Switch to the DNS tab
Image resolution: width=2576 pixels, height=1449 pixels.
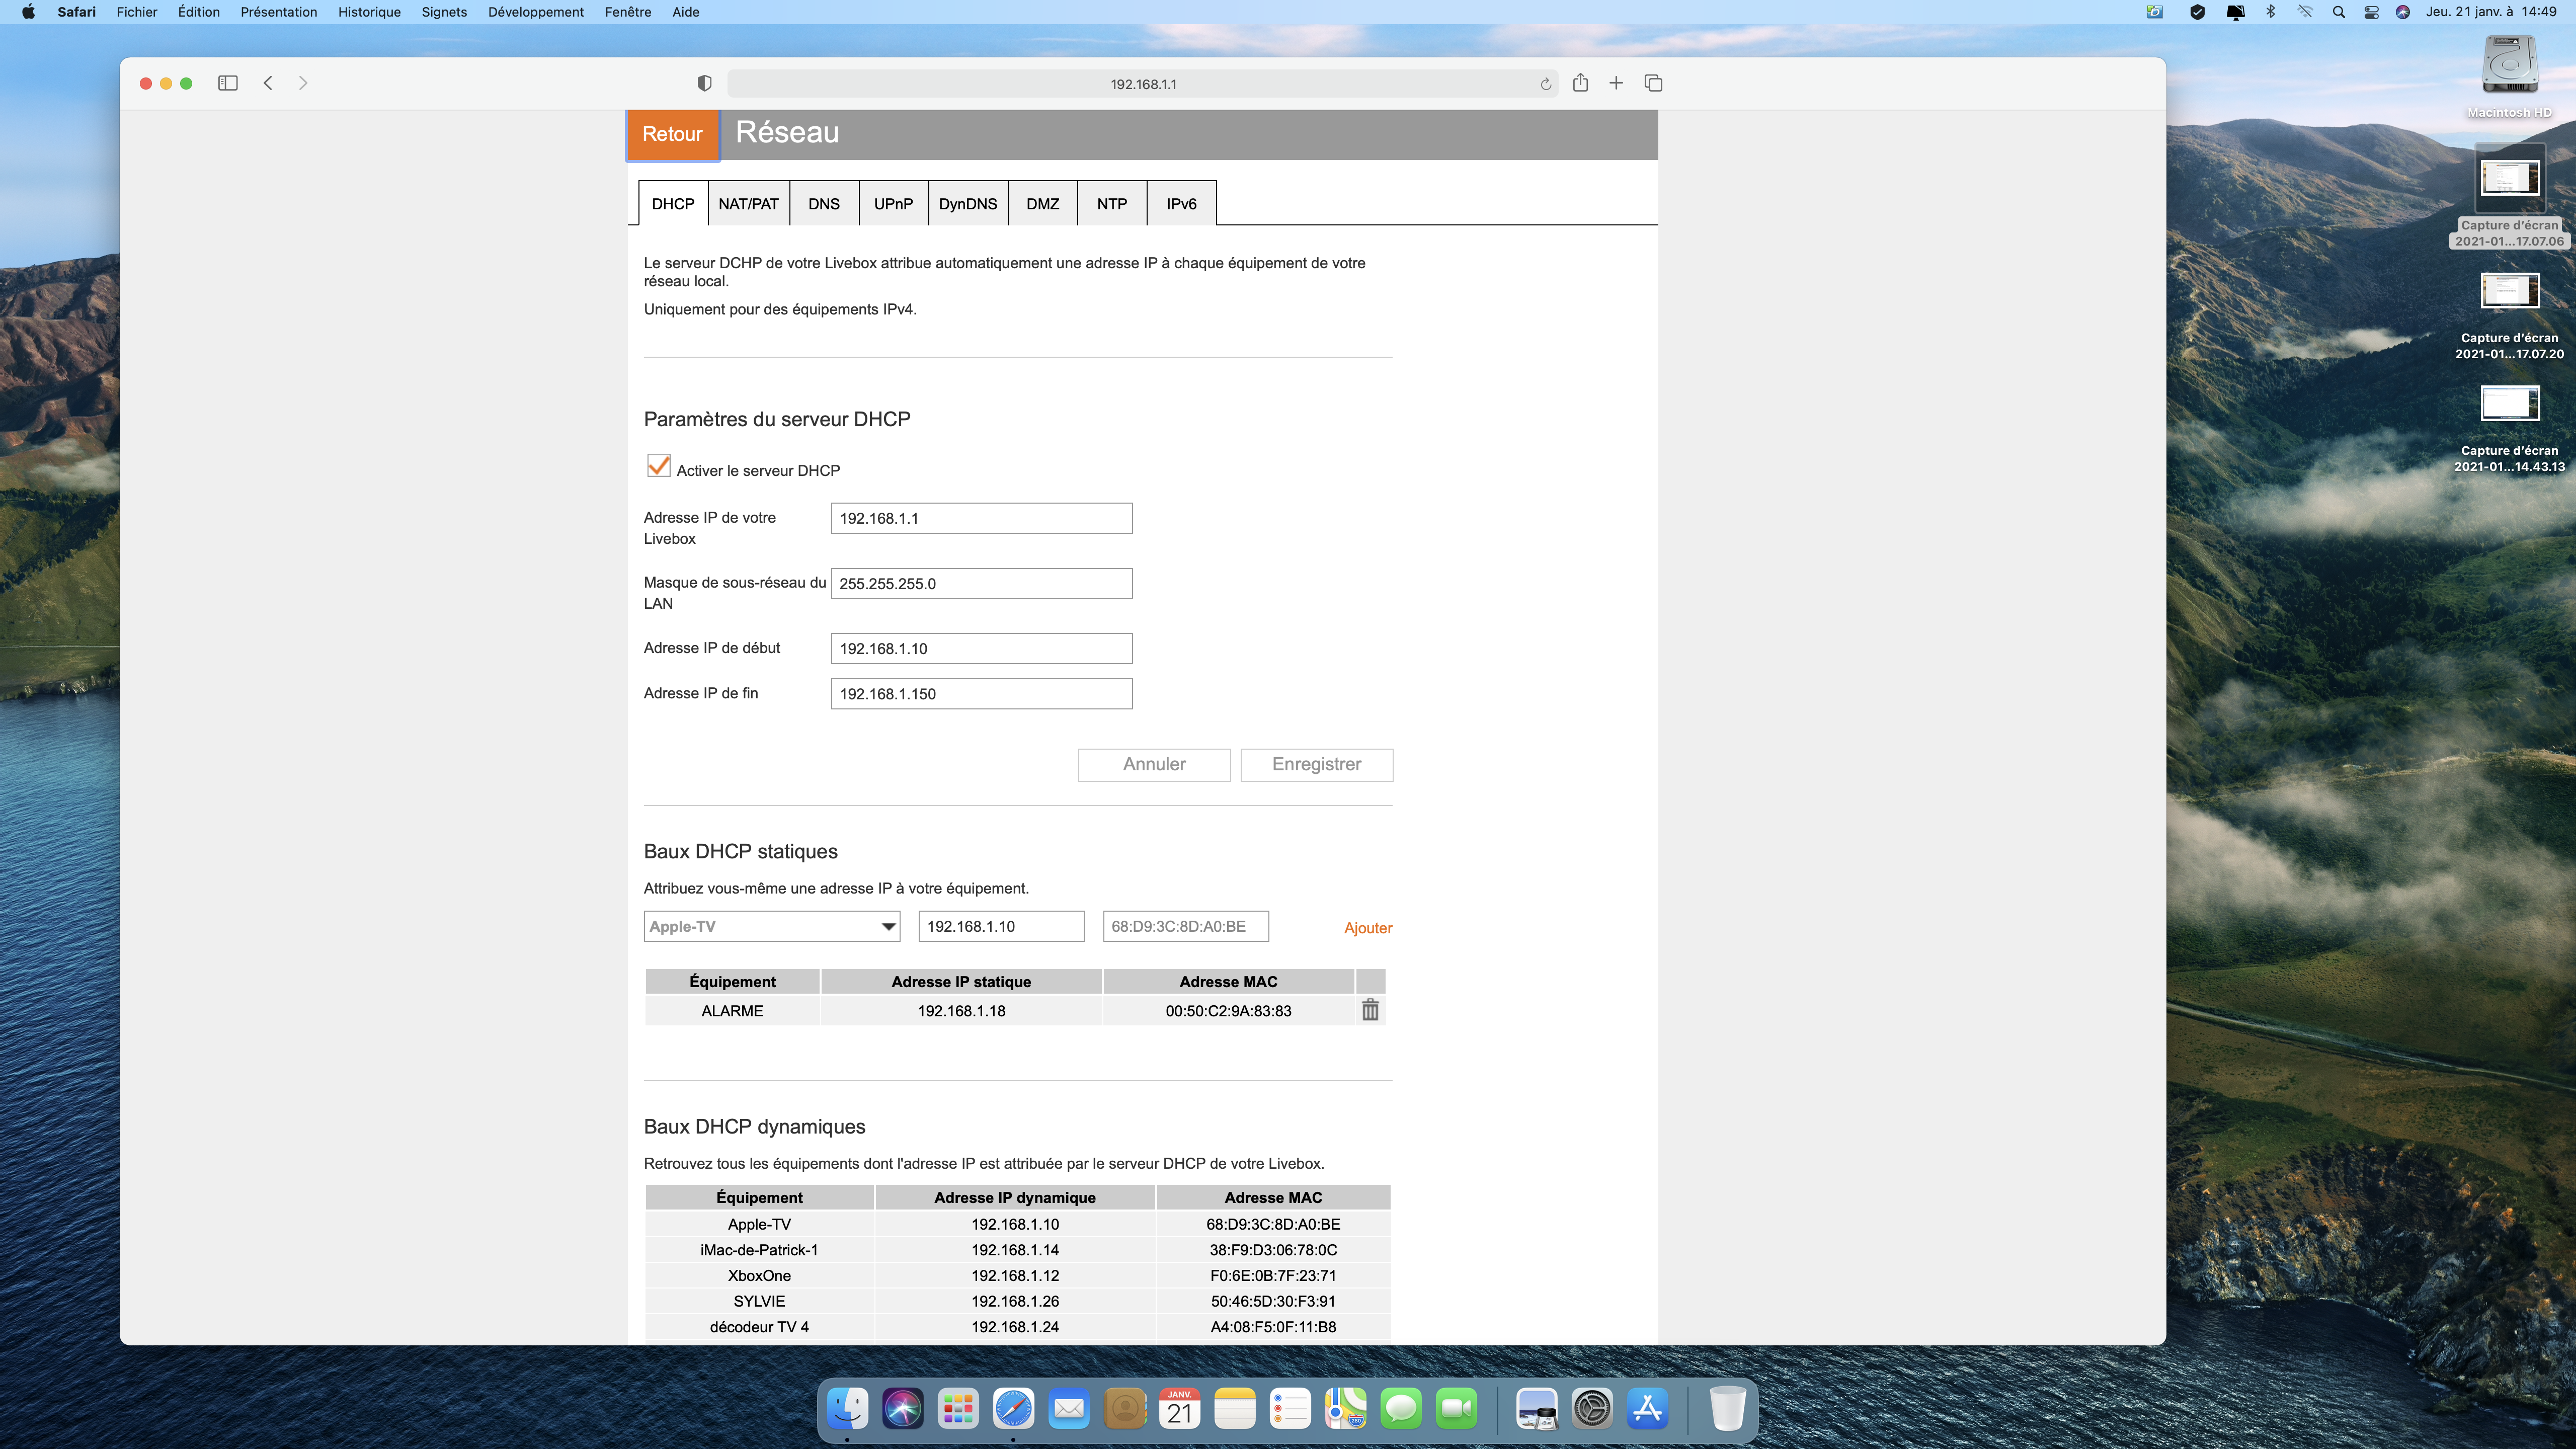pos(823,203)
